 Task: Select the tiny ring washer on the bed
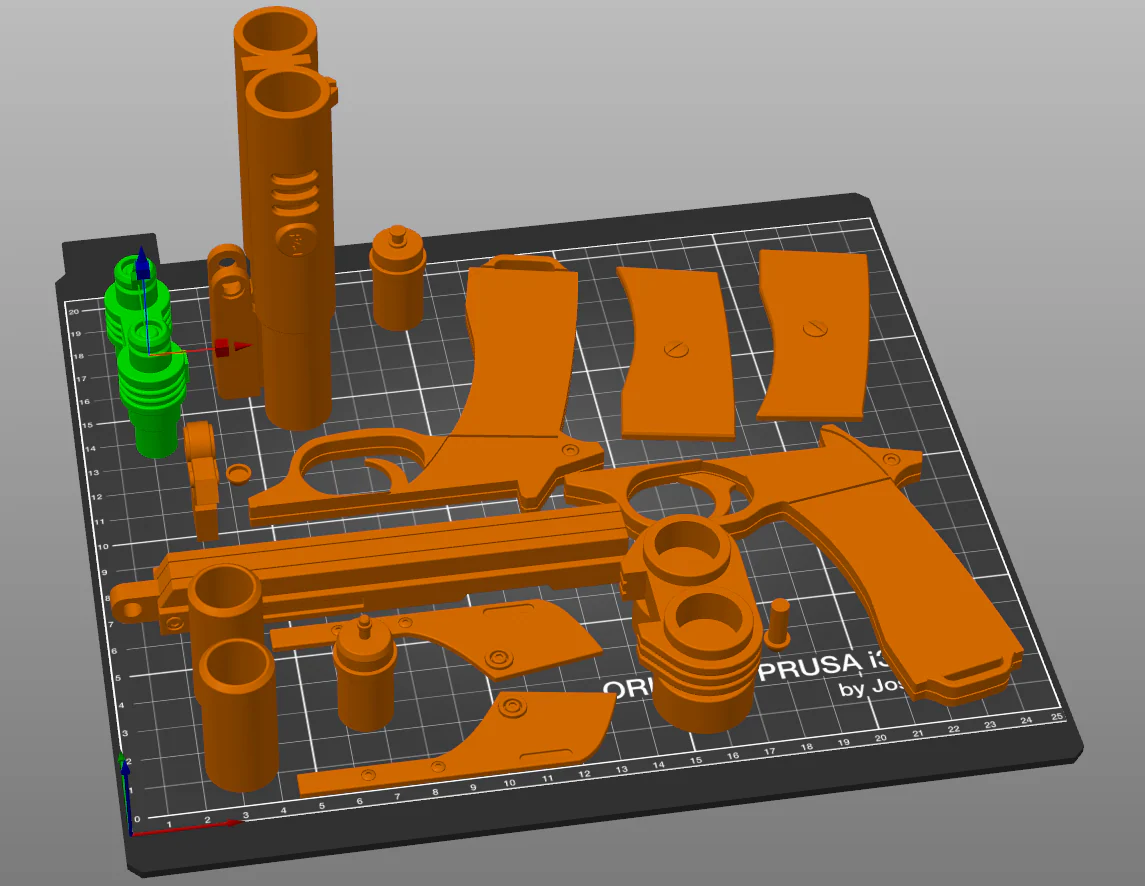pyautogui.click(x=237, y=473)
